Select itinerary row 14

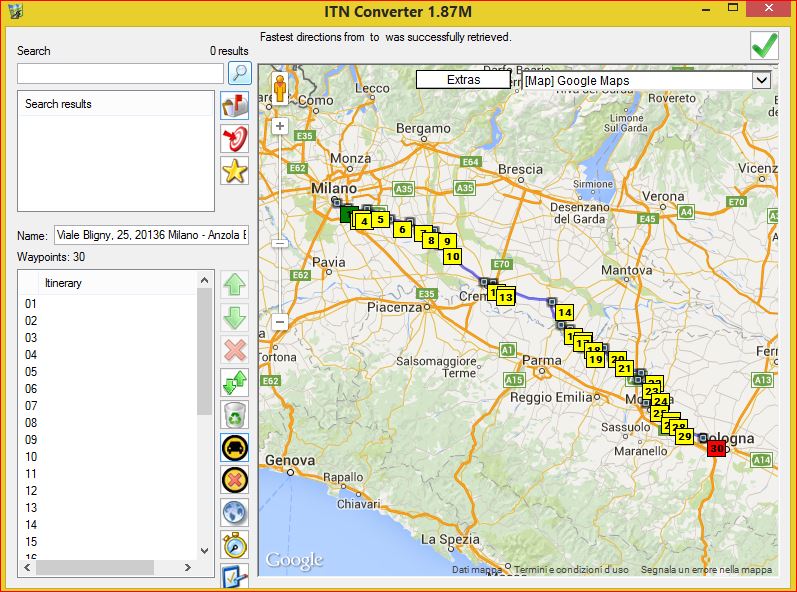point(108,525)
